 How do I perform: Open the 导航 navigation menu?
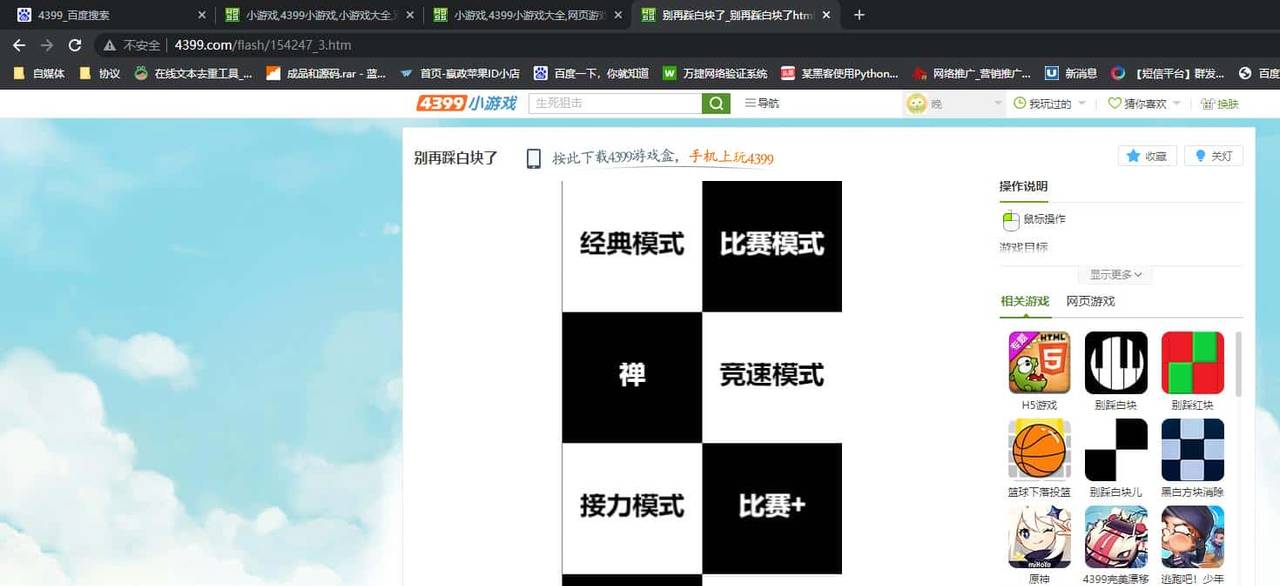761,102
